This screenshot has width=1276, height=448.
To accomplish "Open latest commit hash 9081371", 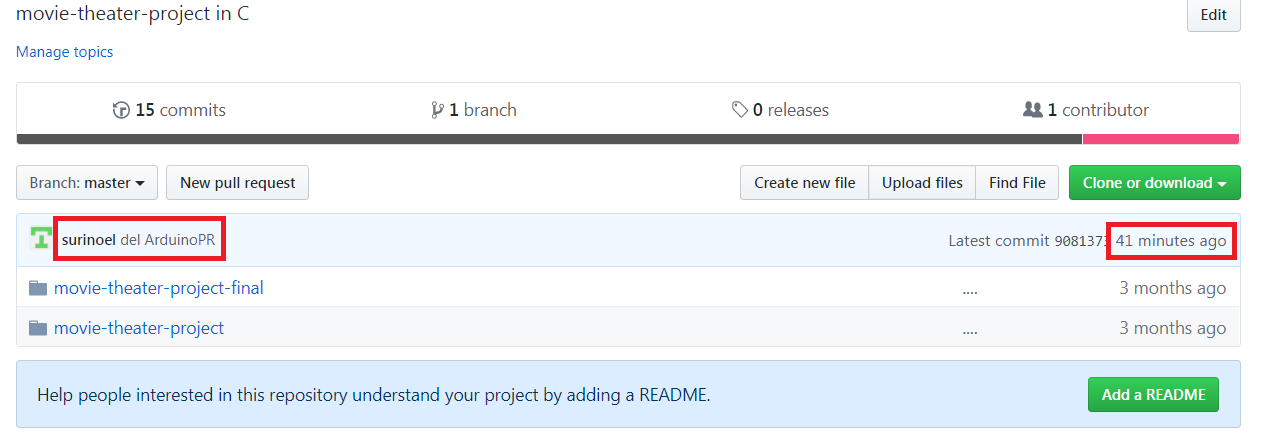I will (1082, 241).
